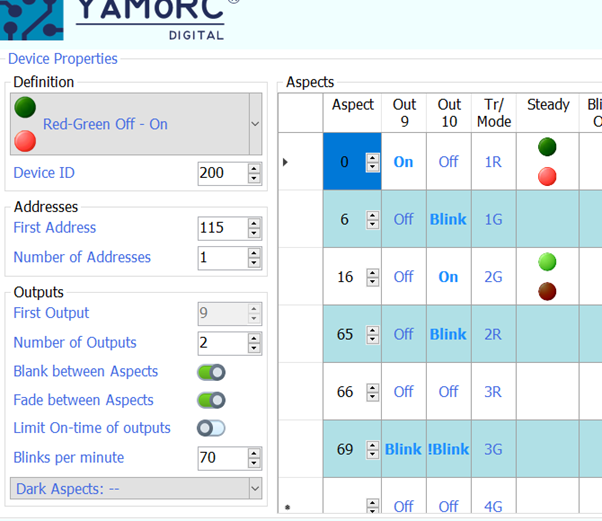Click Out 10 'On' in aspect 16 row
This screenshot has height=521, width=602.
click(x=449, y=277)
